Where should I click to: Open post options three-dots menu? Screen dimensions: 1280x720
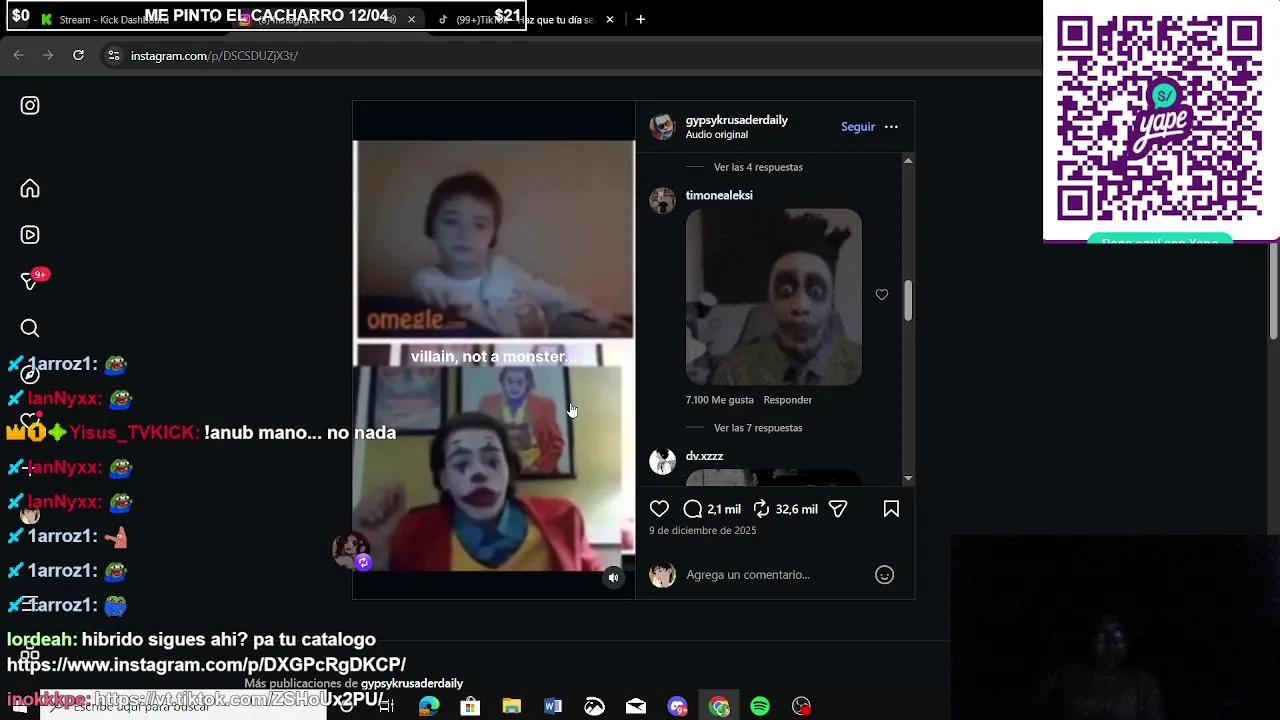(891, 127)
